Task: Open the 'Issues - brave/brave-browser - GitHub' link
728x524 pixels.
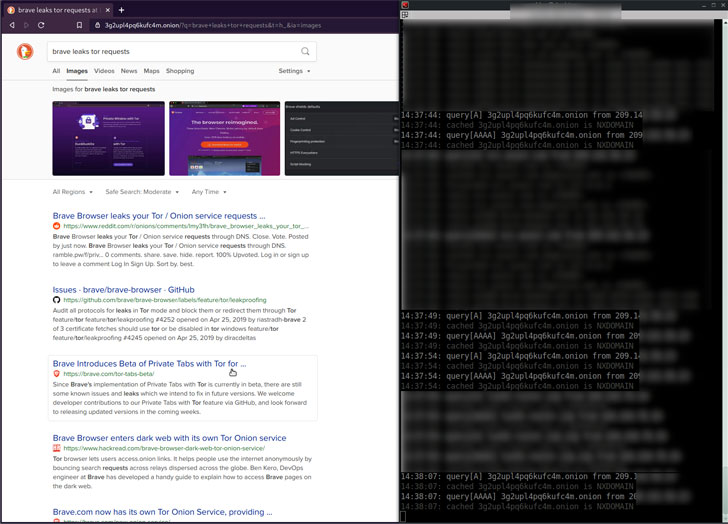Action: tap(123, 289)
